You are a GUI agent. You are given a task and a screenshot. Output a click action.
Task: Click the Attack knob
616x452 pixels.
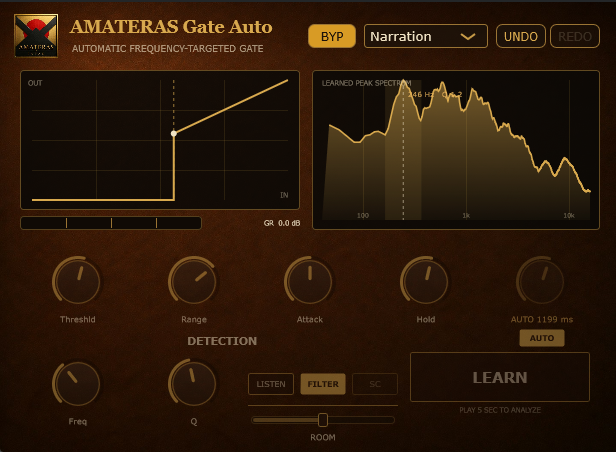click(x=309, y=280)
